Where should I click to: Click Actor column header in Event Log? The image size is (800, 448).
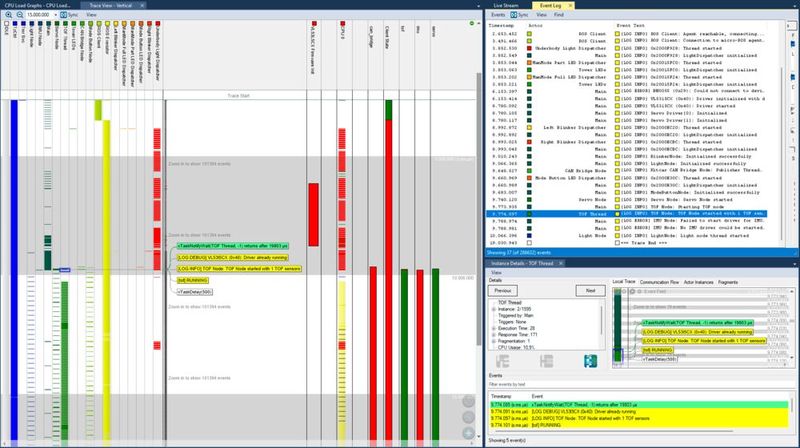535,25
